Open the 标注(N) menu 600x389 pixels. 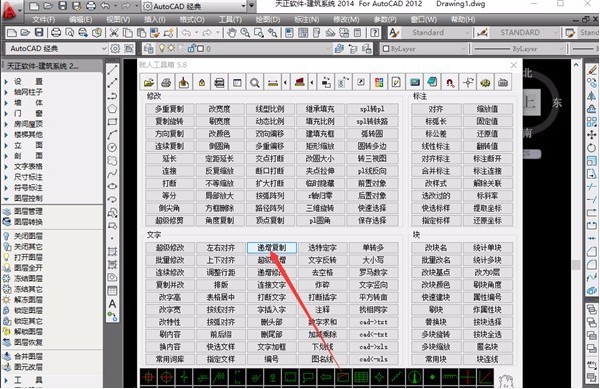point(307,19)
